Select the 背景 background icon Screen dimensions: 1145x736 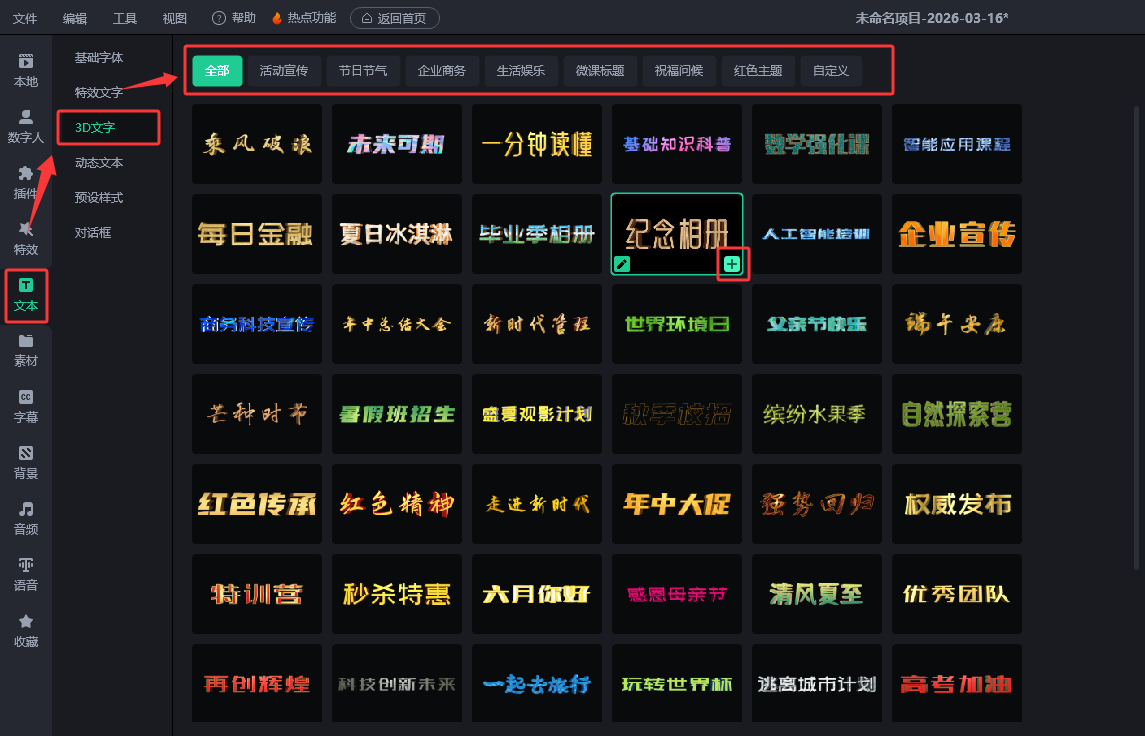coord(26,462)
